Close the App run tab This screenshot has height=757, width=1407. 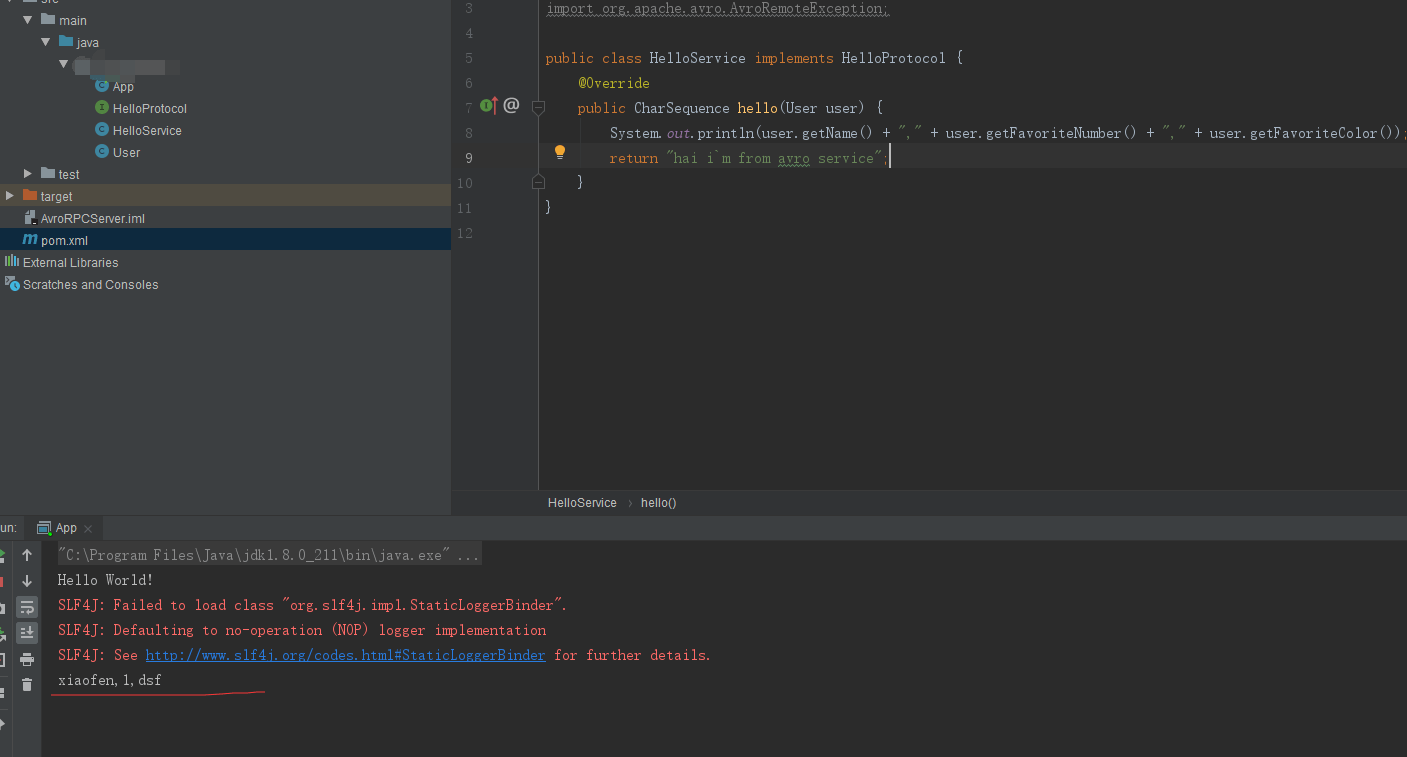pyautogui.click(x=88, y=529)
